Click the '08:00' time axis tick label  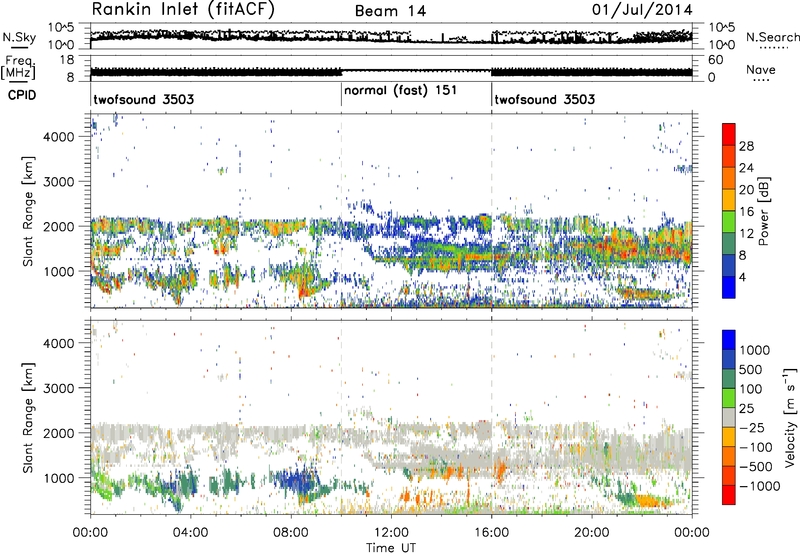coord(291,533)
